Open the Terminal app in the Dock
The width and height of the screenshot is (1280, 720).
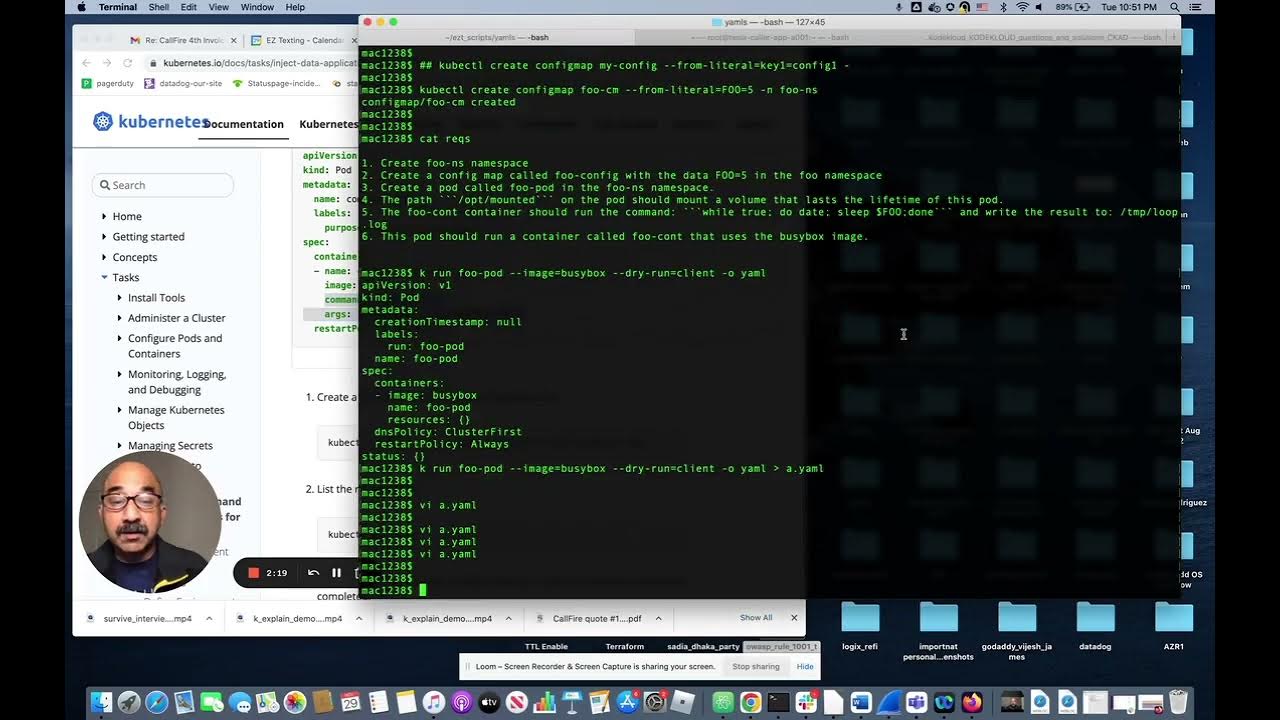pyautogui.click(x=779, y=703)
